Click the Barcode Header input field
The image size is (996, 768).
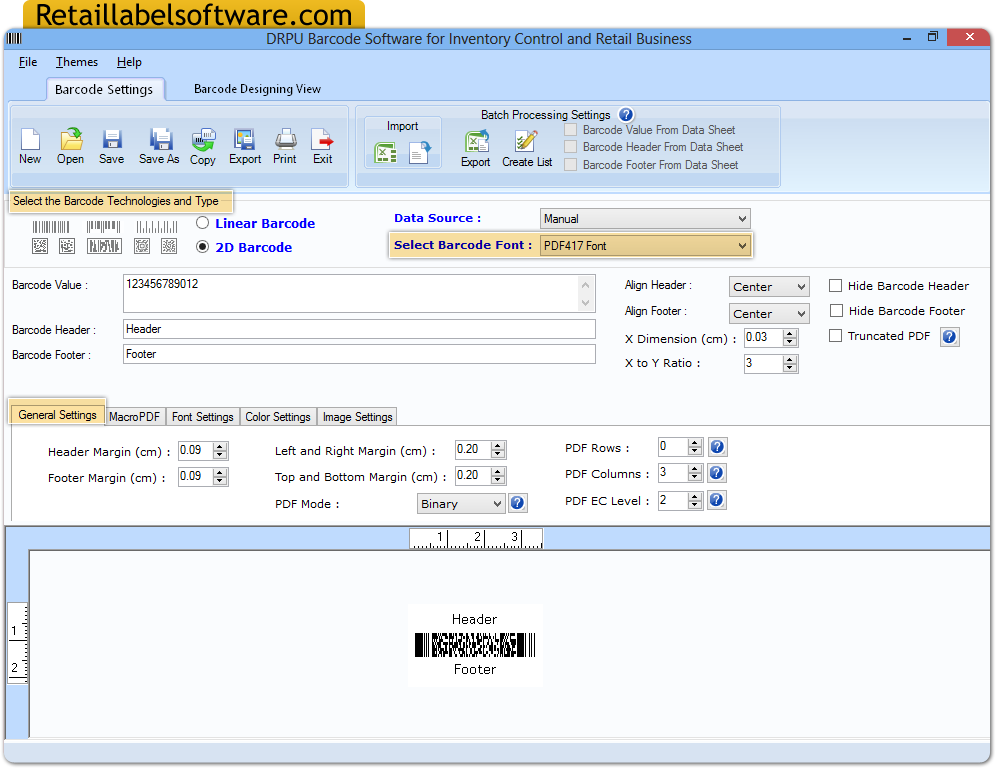[x=359, y=329]
